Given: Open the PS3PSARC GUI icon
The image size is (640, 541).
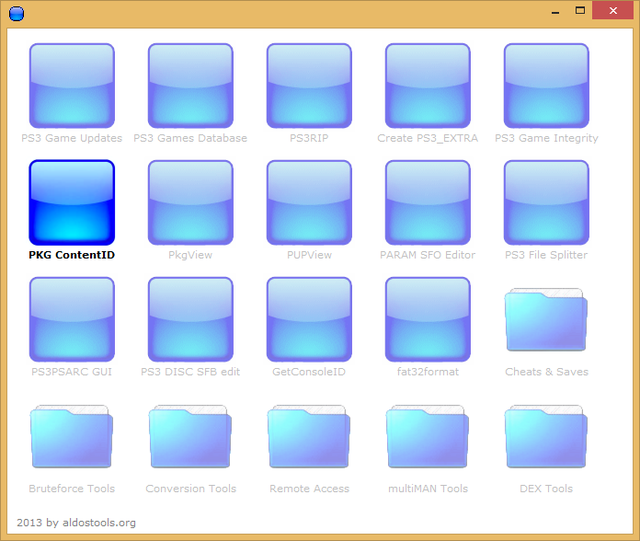Looking at the screenshot, I should [72, 319].
